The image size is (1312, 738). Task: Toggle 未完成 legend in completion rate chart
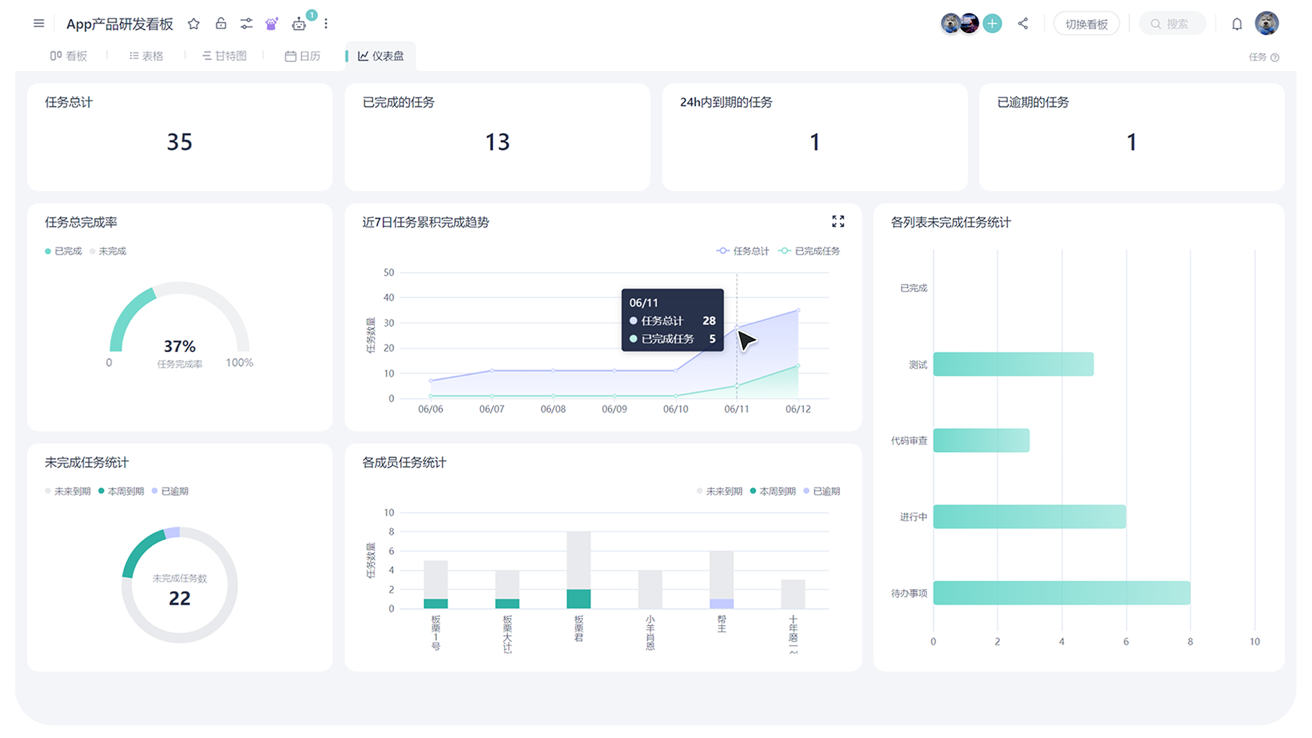[x=108, y=251]
